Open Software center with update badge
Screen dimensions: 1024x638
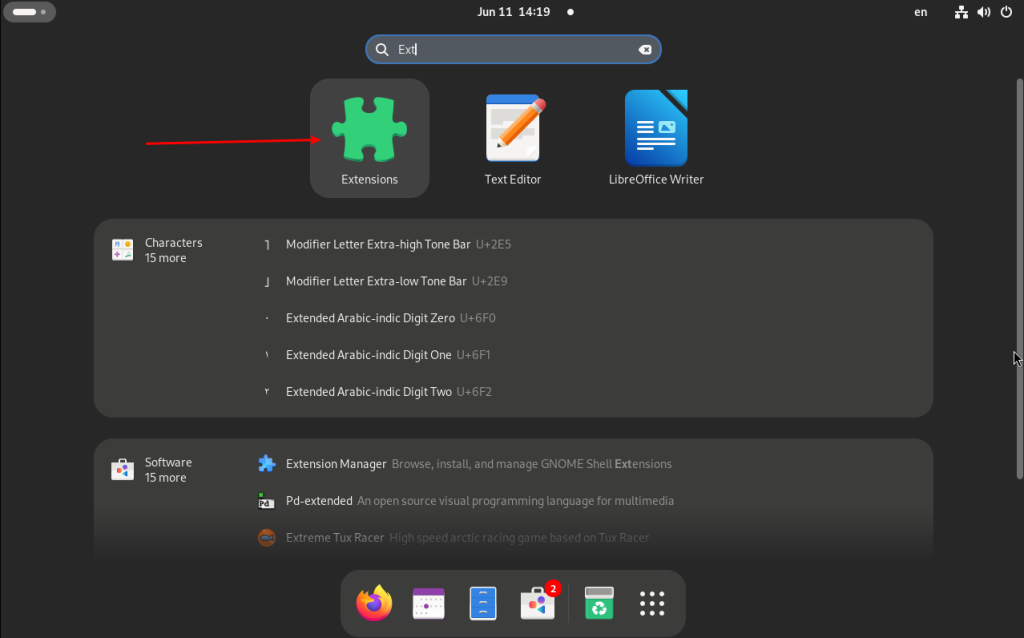[538, 603]
